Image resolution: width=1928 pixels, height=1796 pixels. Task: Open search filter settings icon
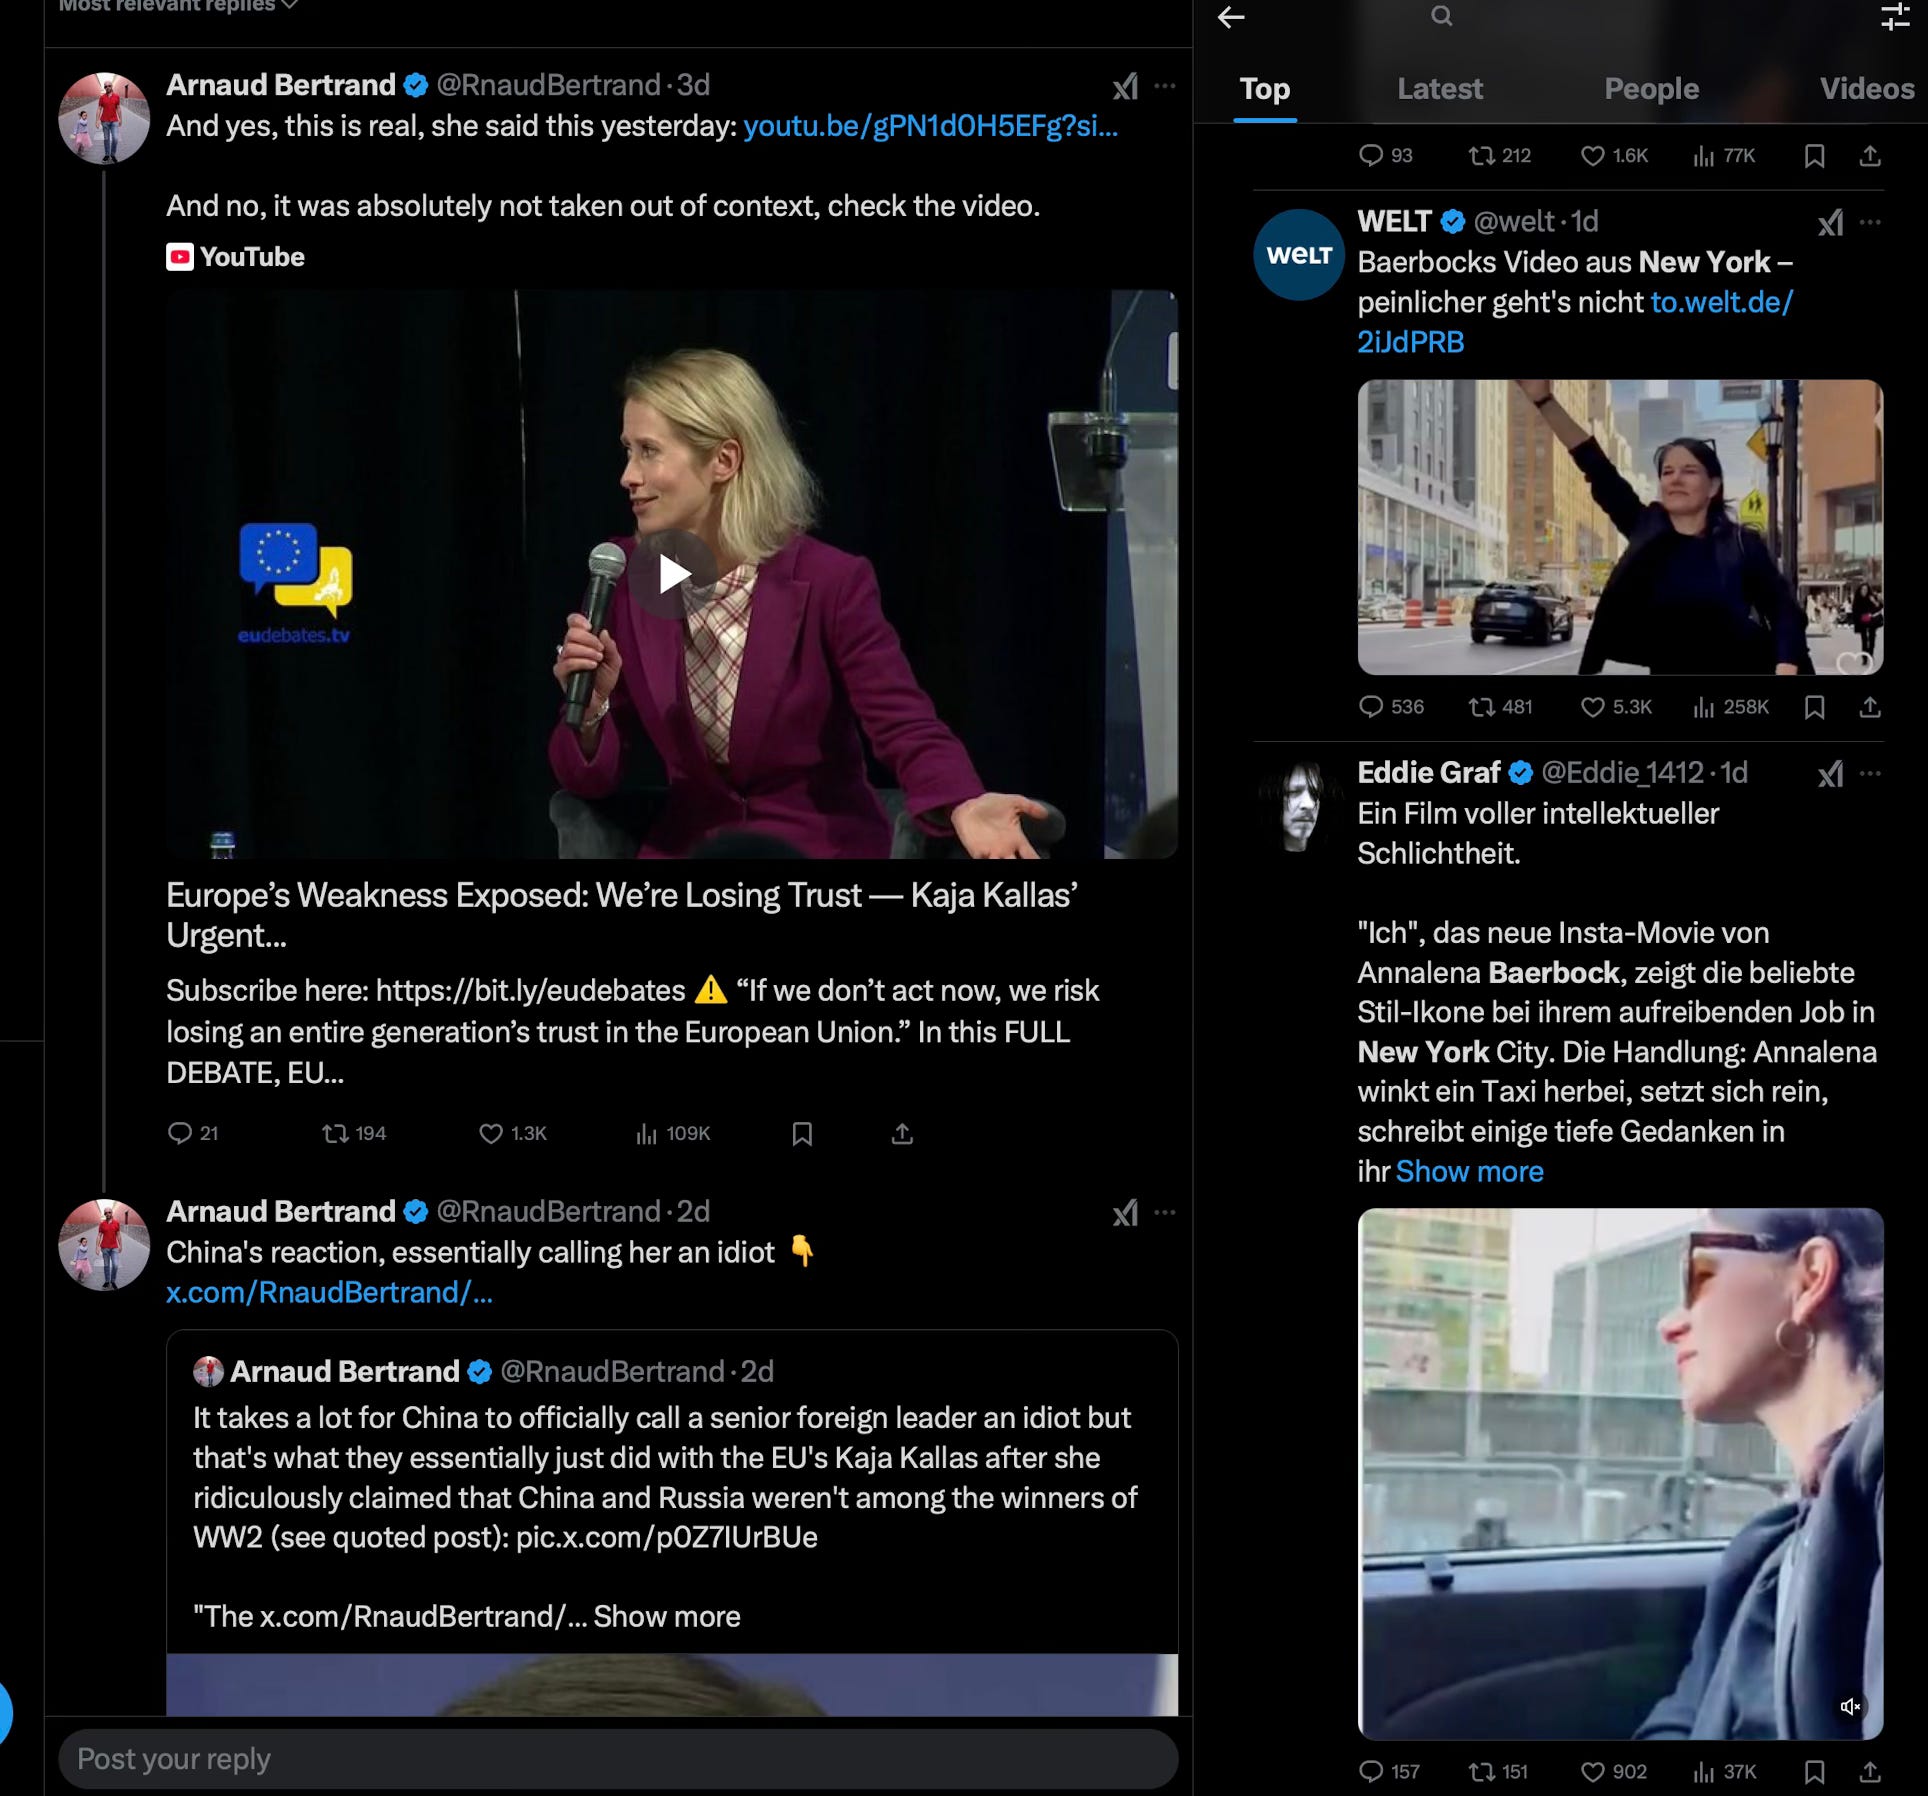pos(1894,17)
